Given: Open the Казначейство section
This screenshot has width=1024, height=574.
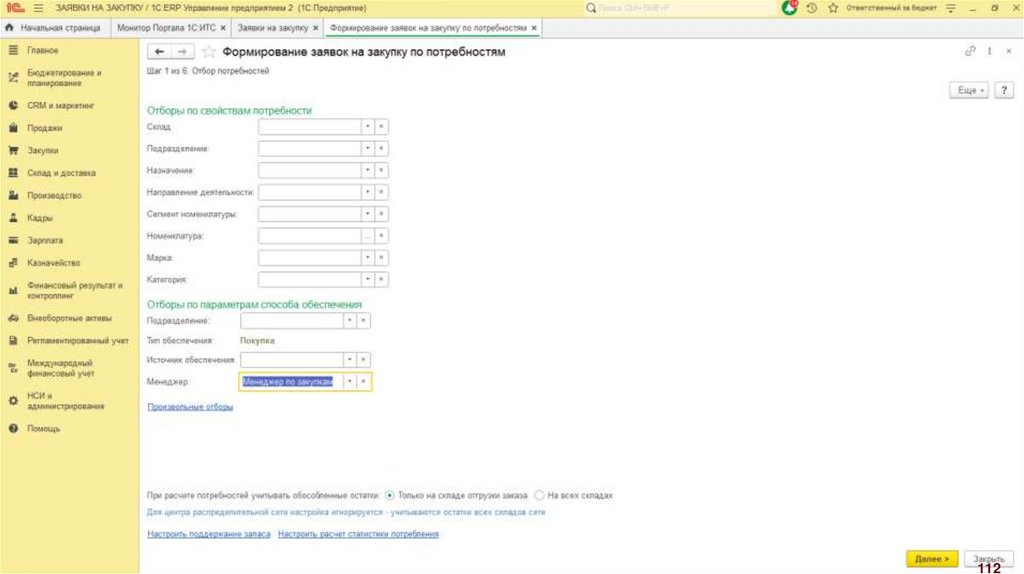Looking at the screenshot, I should tap(54, 263).
